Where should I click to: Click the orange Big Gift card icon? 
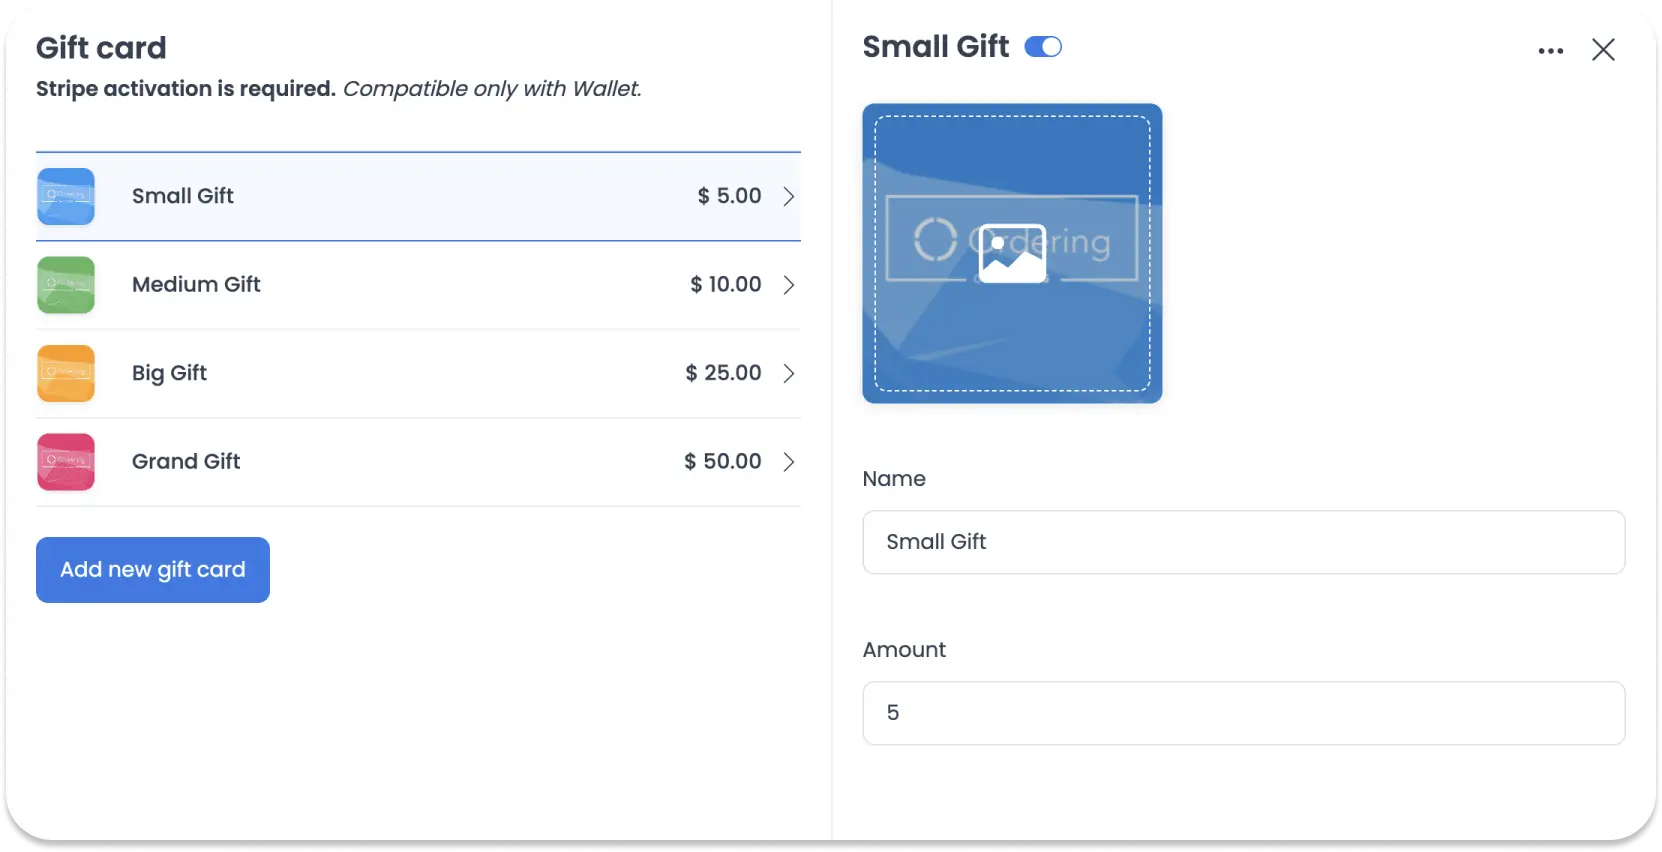(x=66, y=373)
